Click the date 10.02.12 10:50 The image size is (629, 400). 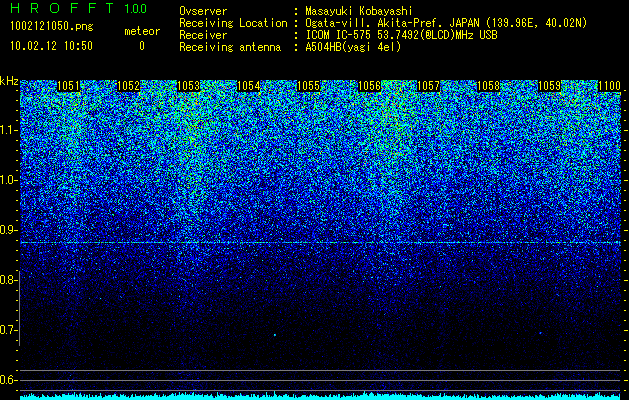tap(51, 46)
